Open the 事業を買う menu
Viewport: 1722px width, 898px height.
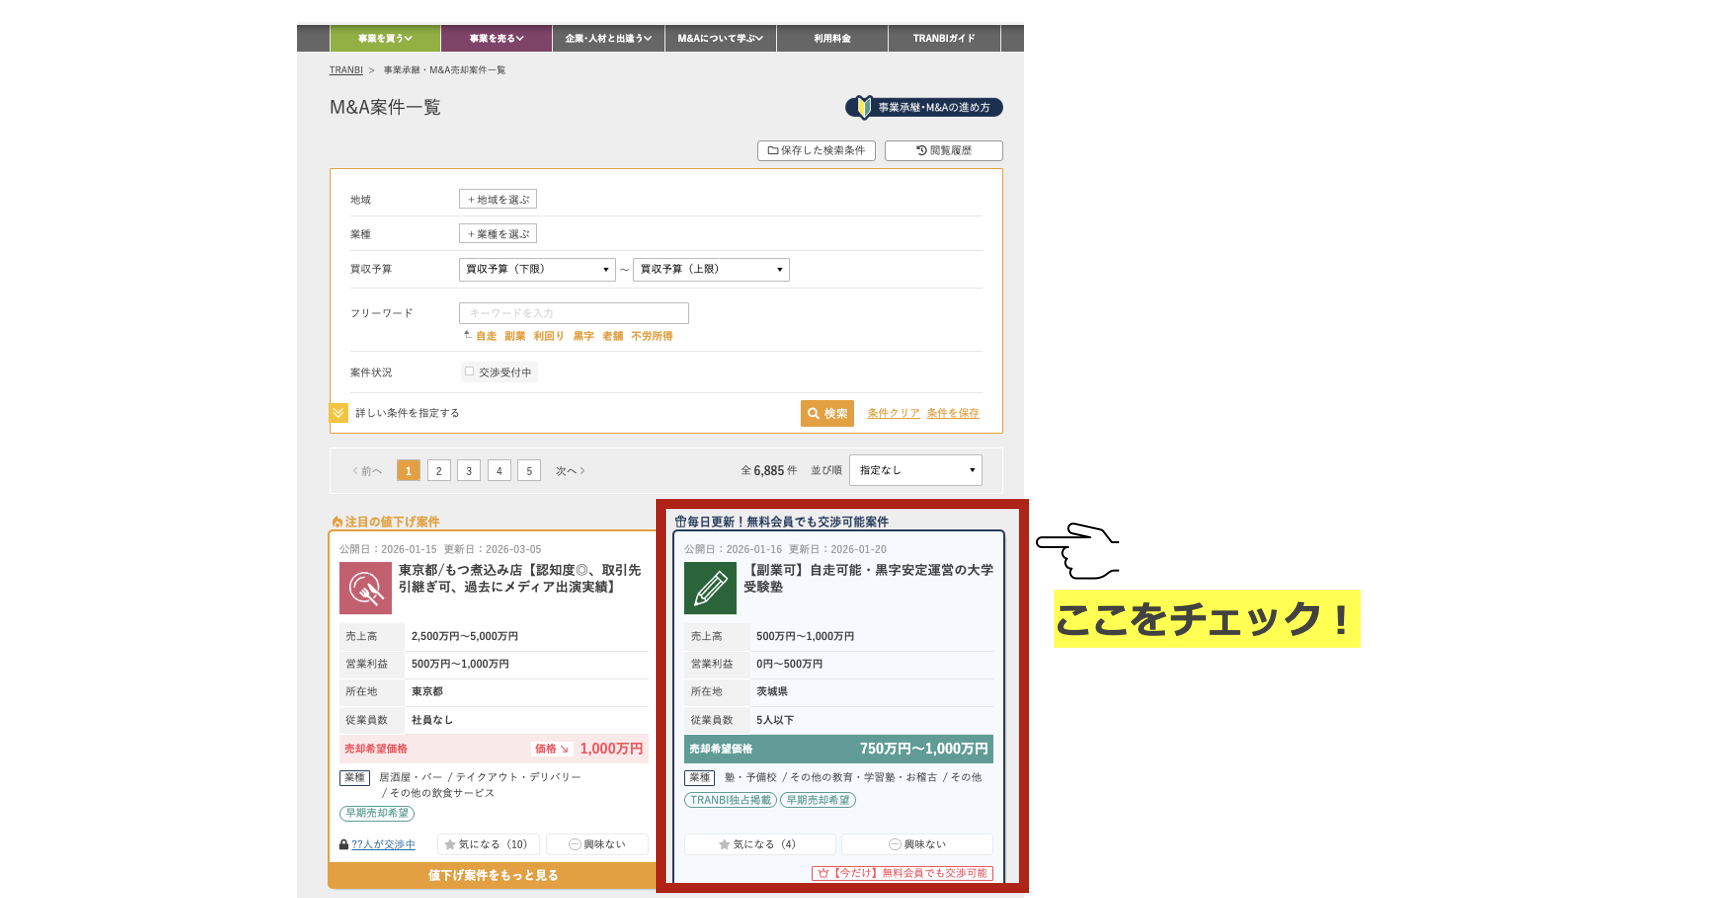point(385,38)
